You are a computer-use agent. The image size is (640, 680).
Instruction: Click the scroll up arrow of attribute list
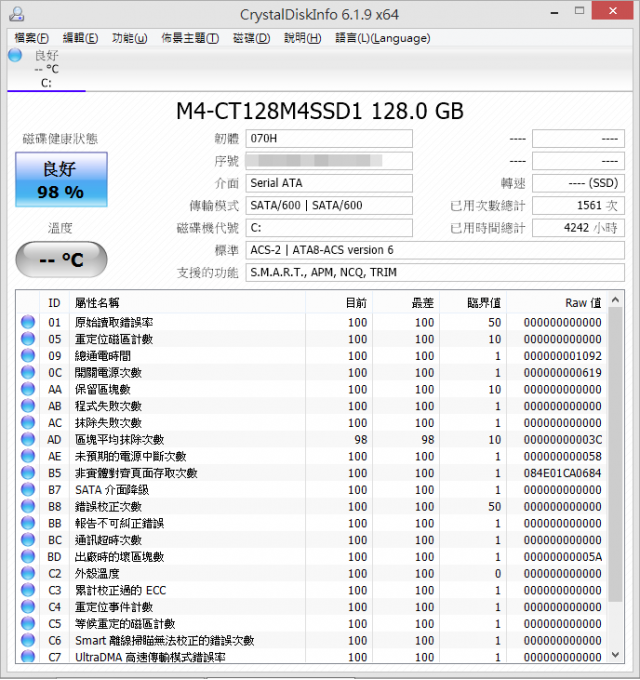615,300
